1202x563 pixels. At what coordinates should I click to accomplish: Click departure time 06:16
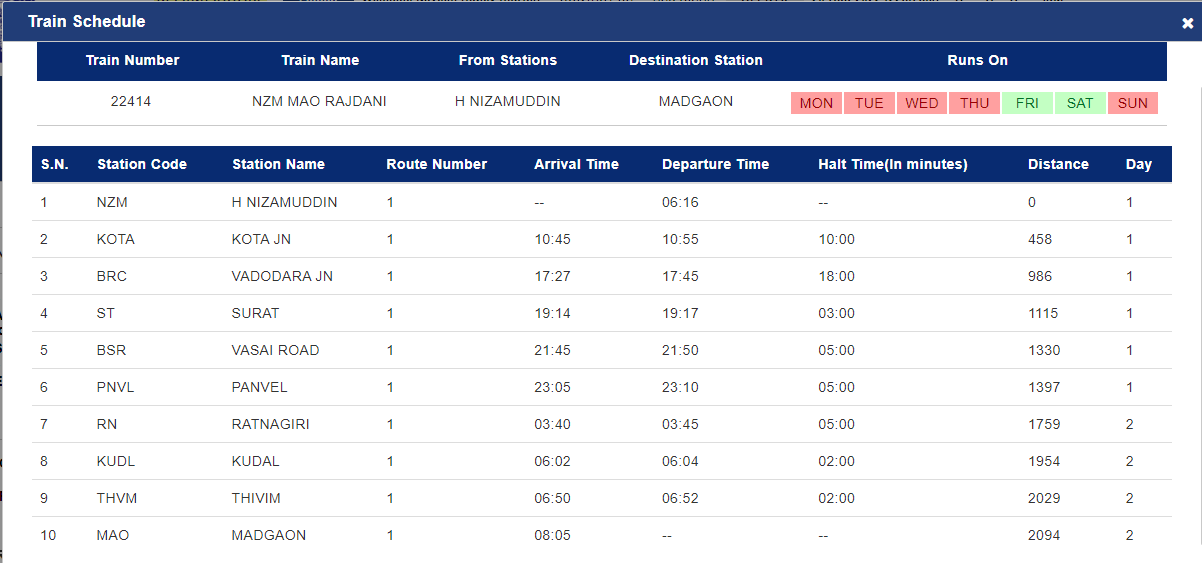click(x=680, y=202)
